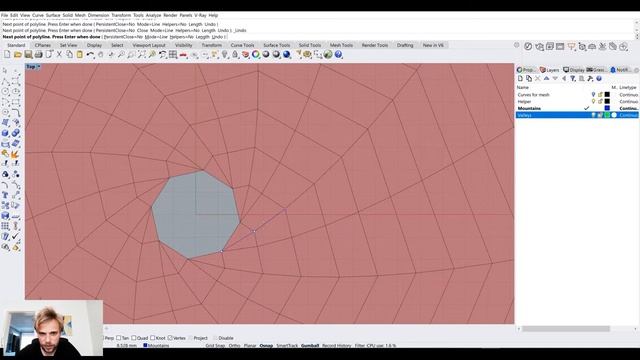Select the Polyline tool in left sidebar

(x=5, y=81)
